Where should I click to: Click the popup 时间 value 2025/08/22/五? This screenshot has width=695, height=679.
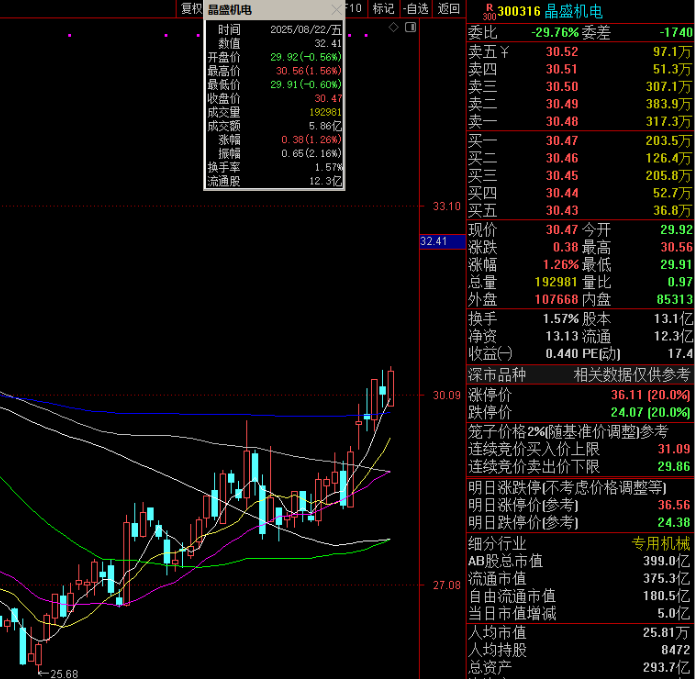pos(306,30)
